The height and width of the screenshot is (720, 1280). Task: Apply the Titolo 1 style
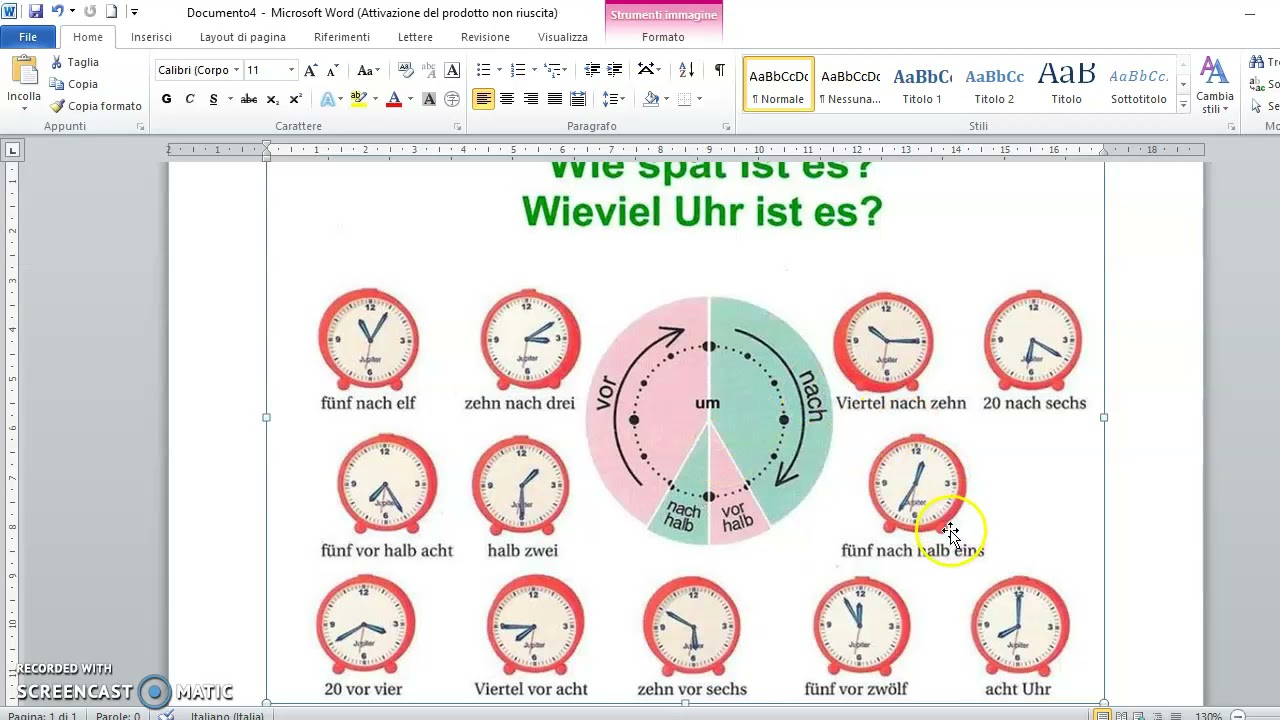tap(922, 84)
